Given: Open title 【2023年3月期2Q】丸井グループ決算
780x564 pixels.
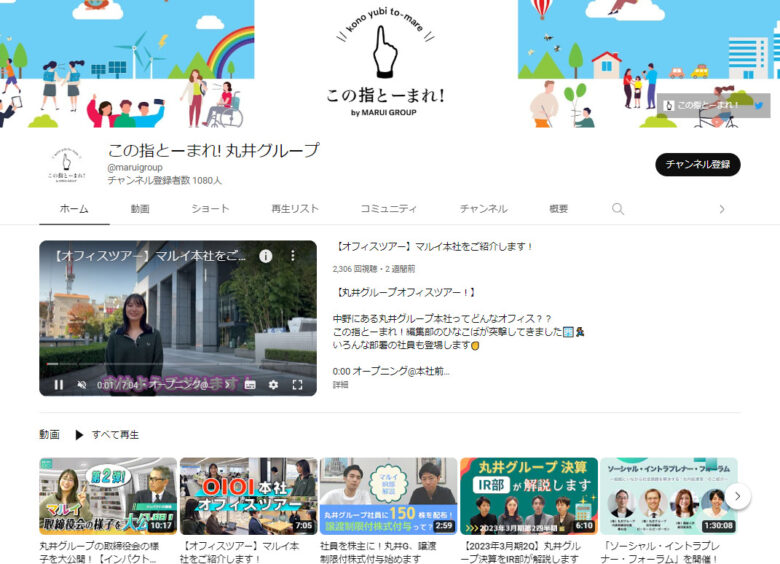Looking at the screenshot, I should pos(520,552).
